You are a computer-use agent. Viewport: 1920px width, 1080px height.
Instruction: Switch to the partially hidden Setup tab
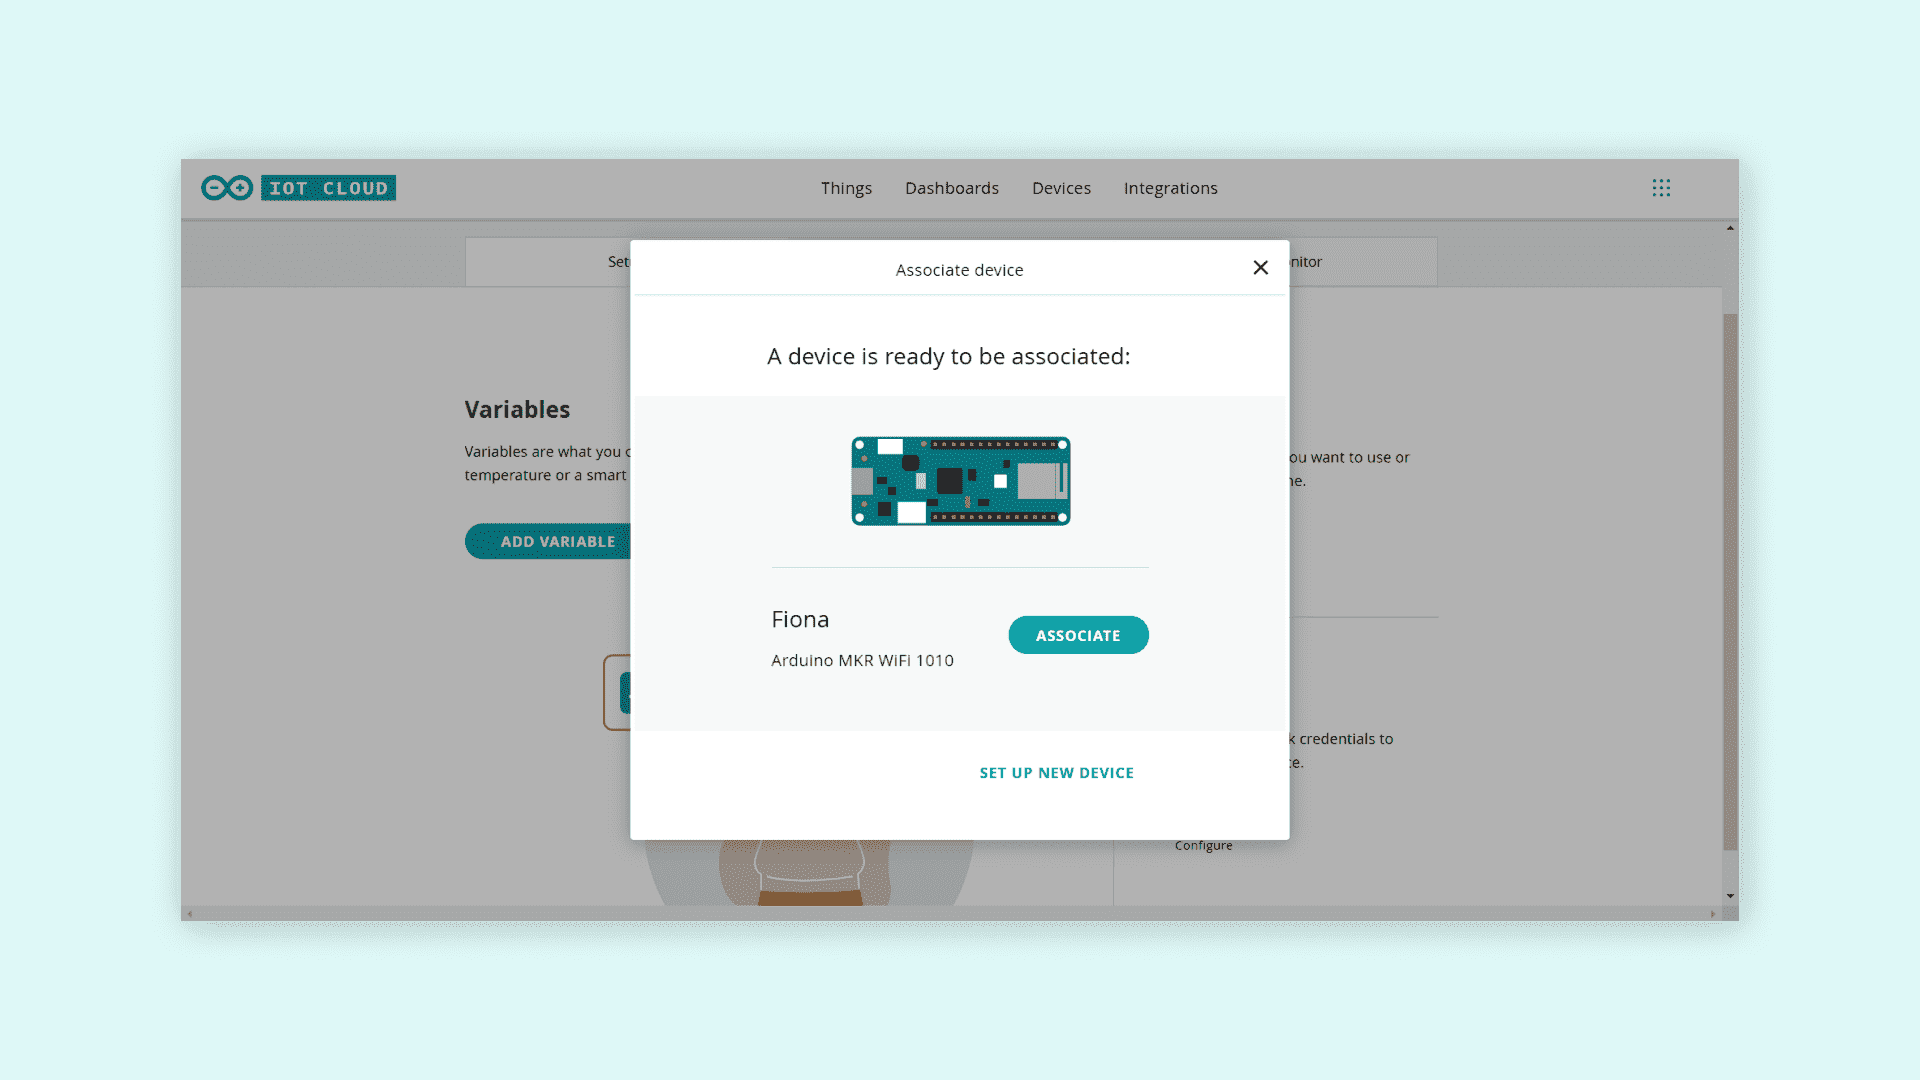point(560,262)
